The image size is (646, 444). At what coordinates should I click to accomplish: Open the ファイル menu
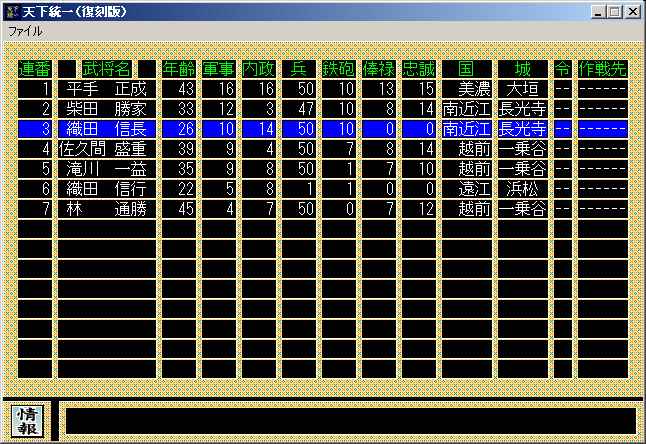(x=25, y=31)
